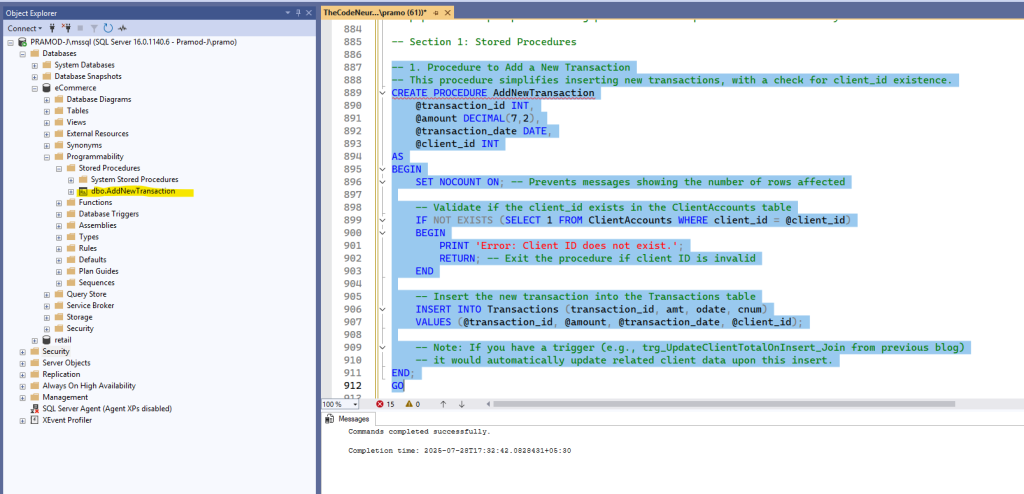Open the Connect dropdown in Object Explorer

pos(25,28)
